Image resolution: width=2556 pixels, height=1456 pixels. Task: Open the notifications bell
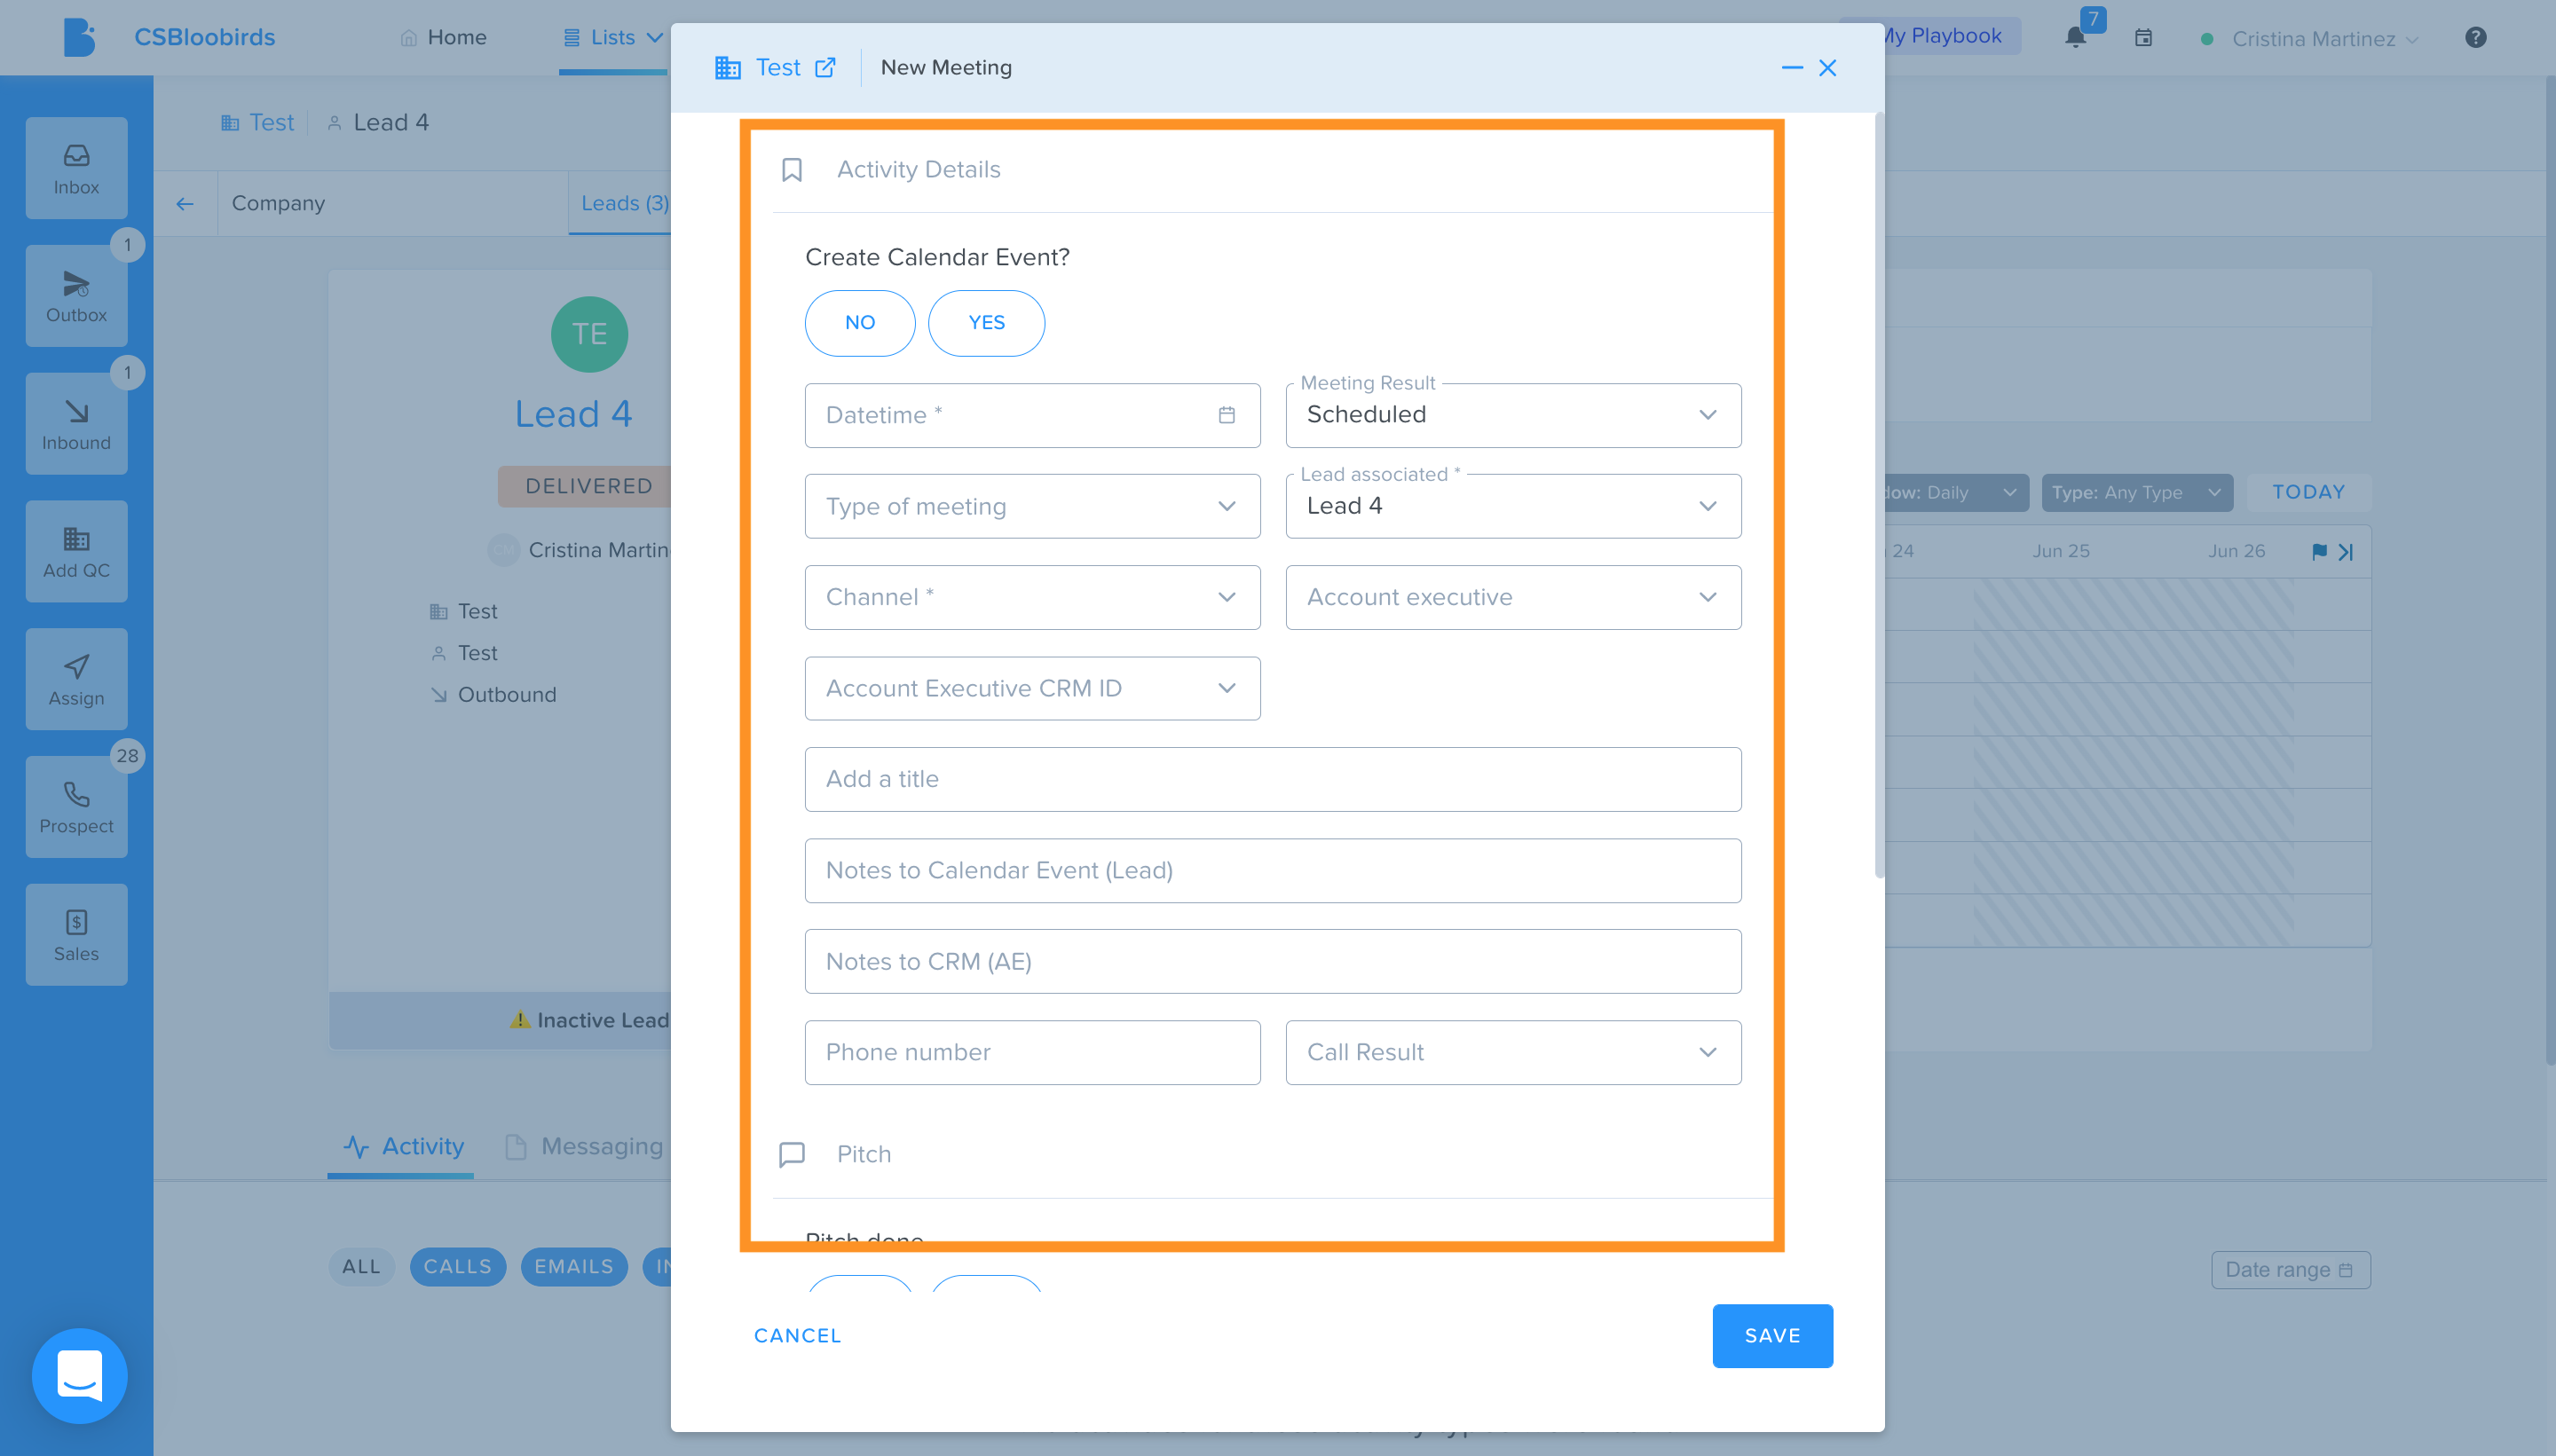(2076, 38)
